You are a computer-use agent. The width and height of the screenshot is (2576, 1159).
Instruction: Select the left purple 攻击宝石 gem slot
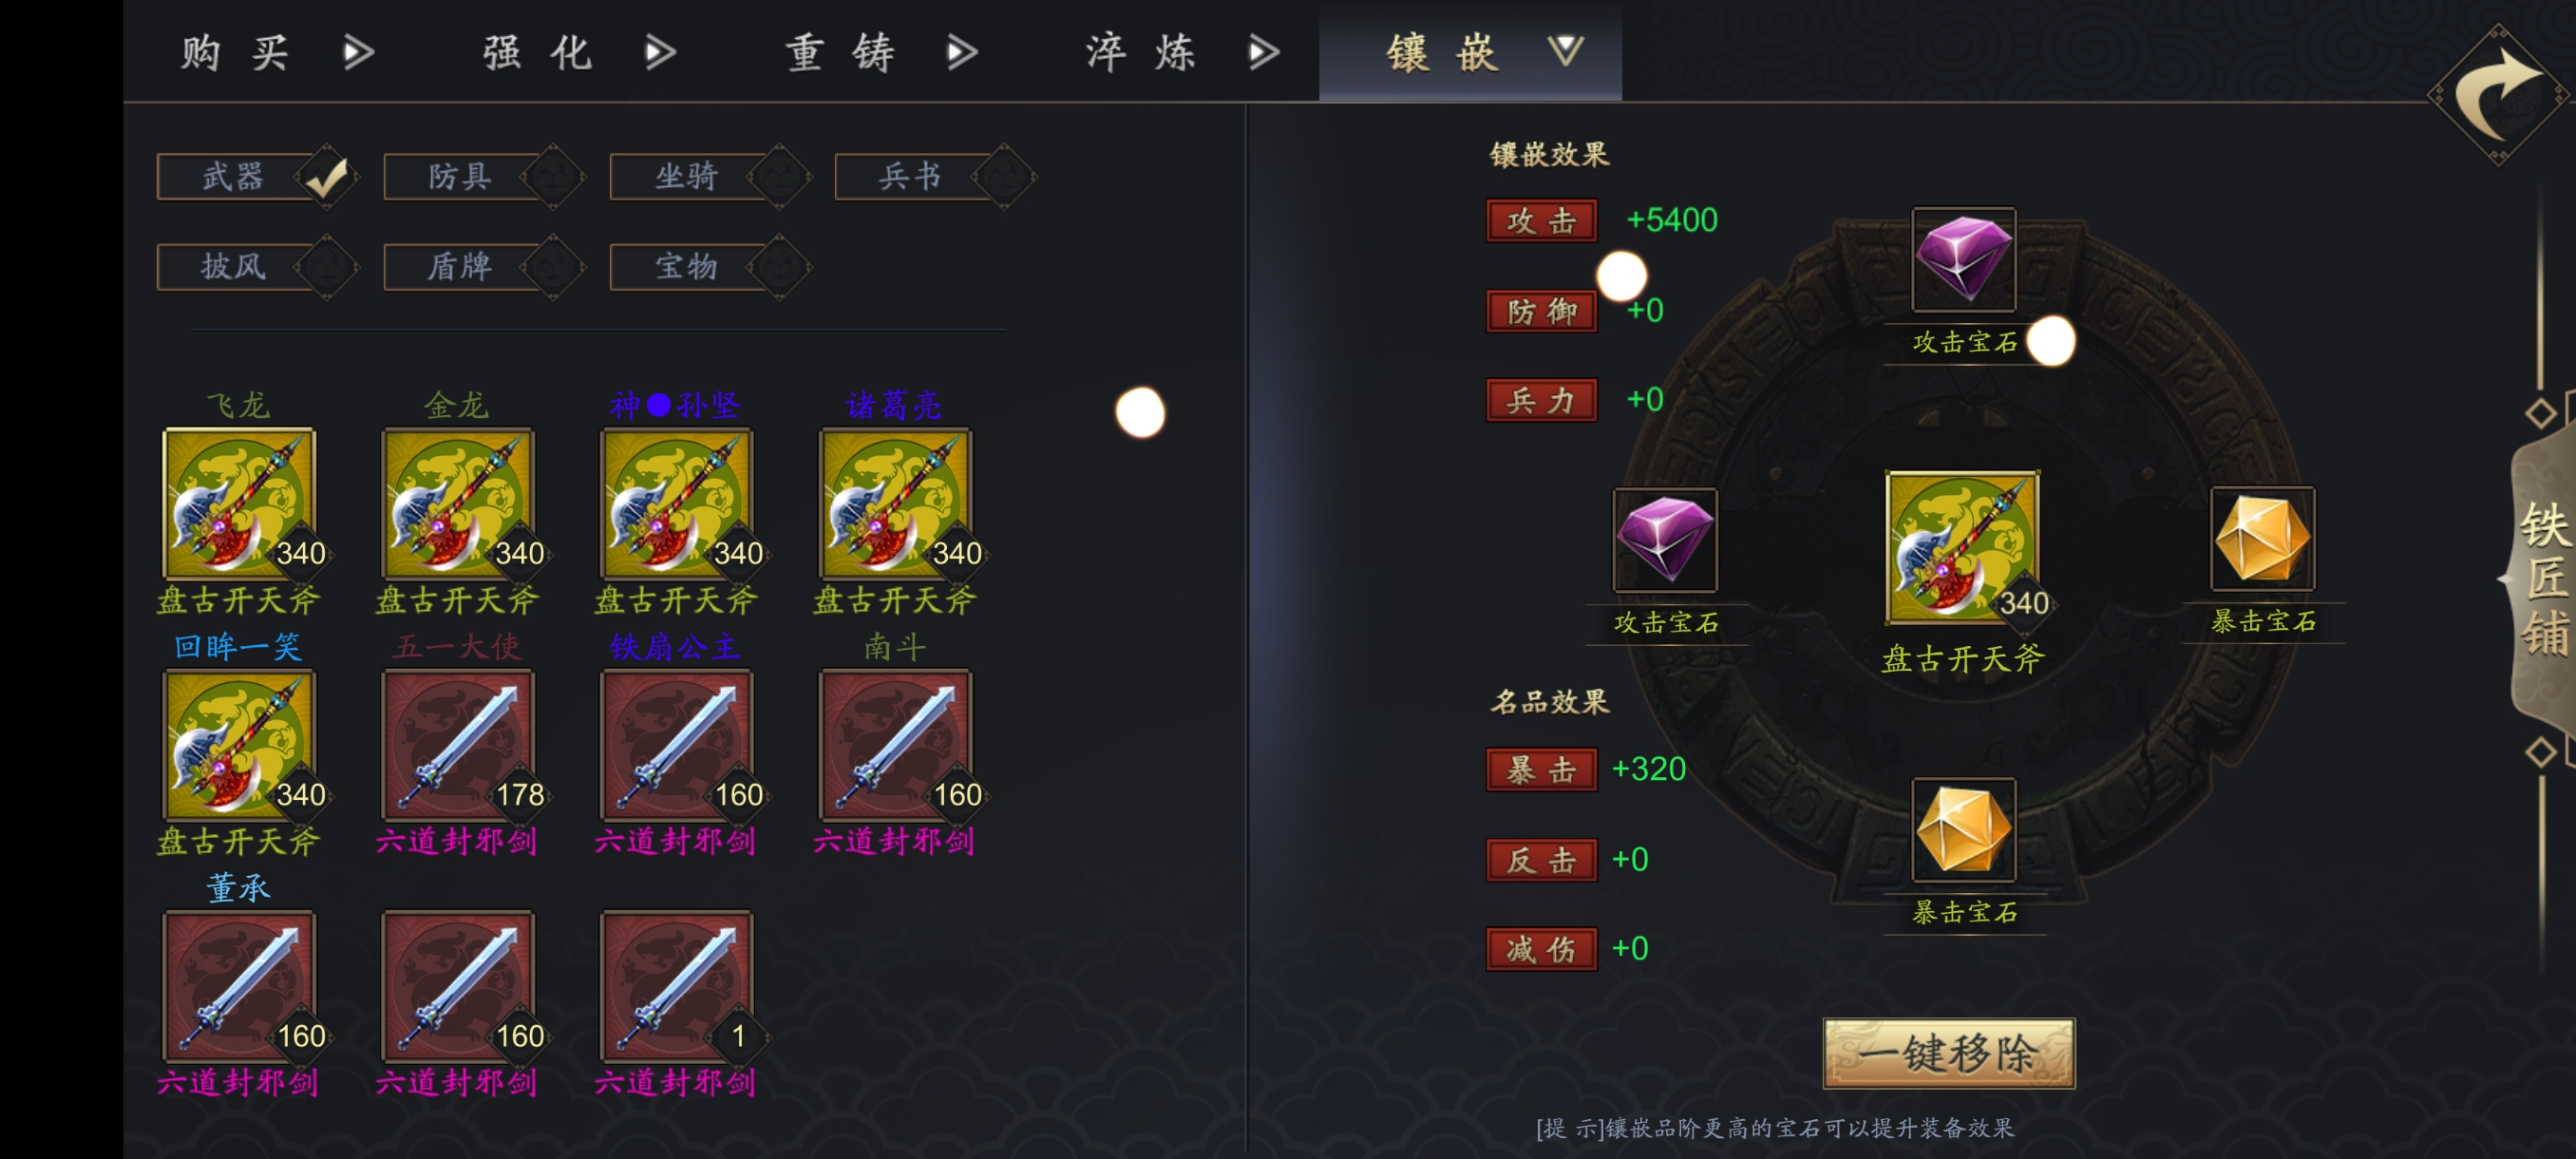point(1664,540)
